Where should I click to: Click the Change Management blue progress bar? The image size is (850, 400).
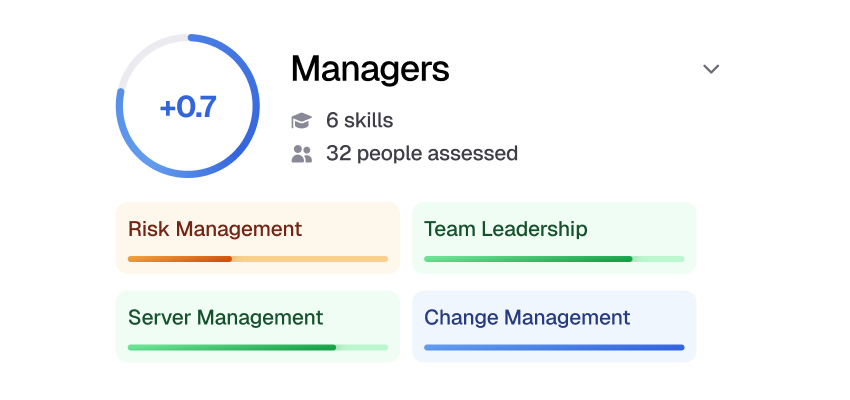tap(553, 347)
